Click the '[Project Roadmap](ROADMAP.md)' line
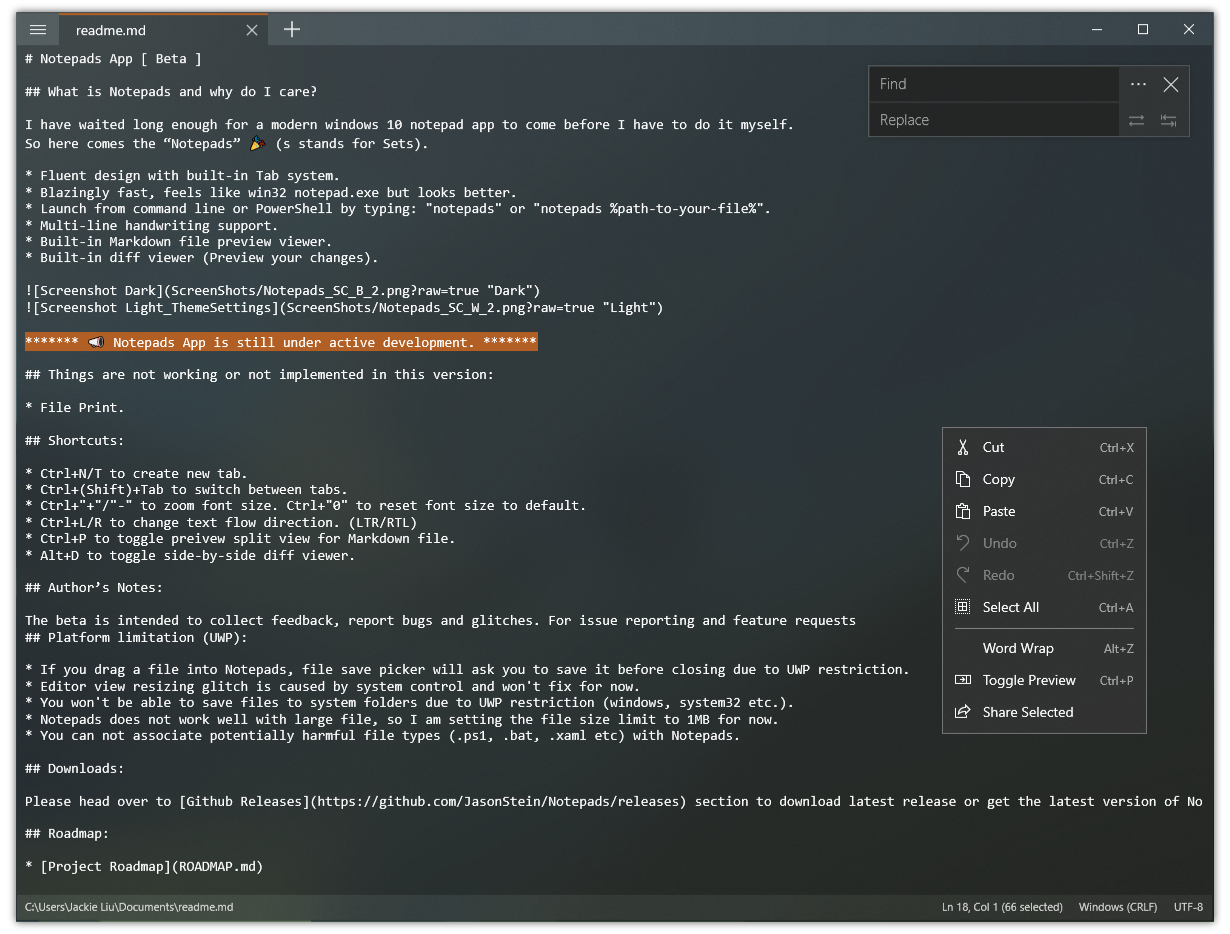Viewport: 1230px width, 934px height. (144, 867)
